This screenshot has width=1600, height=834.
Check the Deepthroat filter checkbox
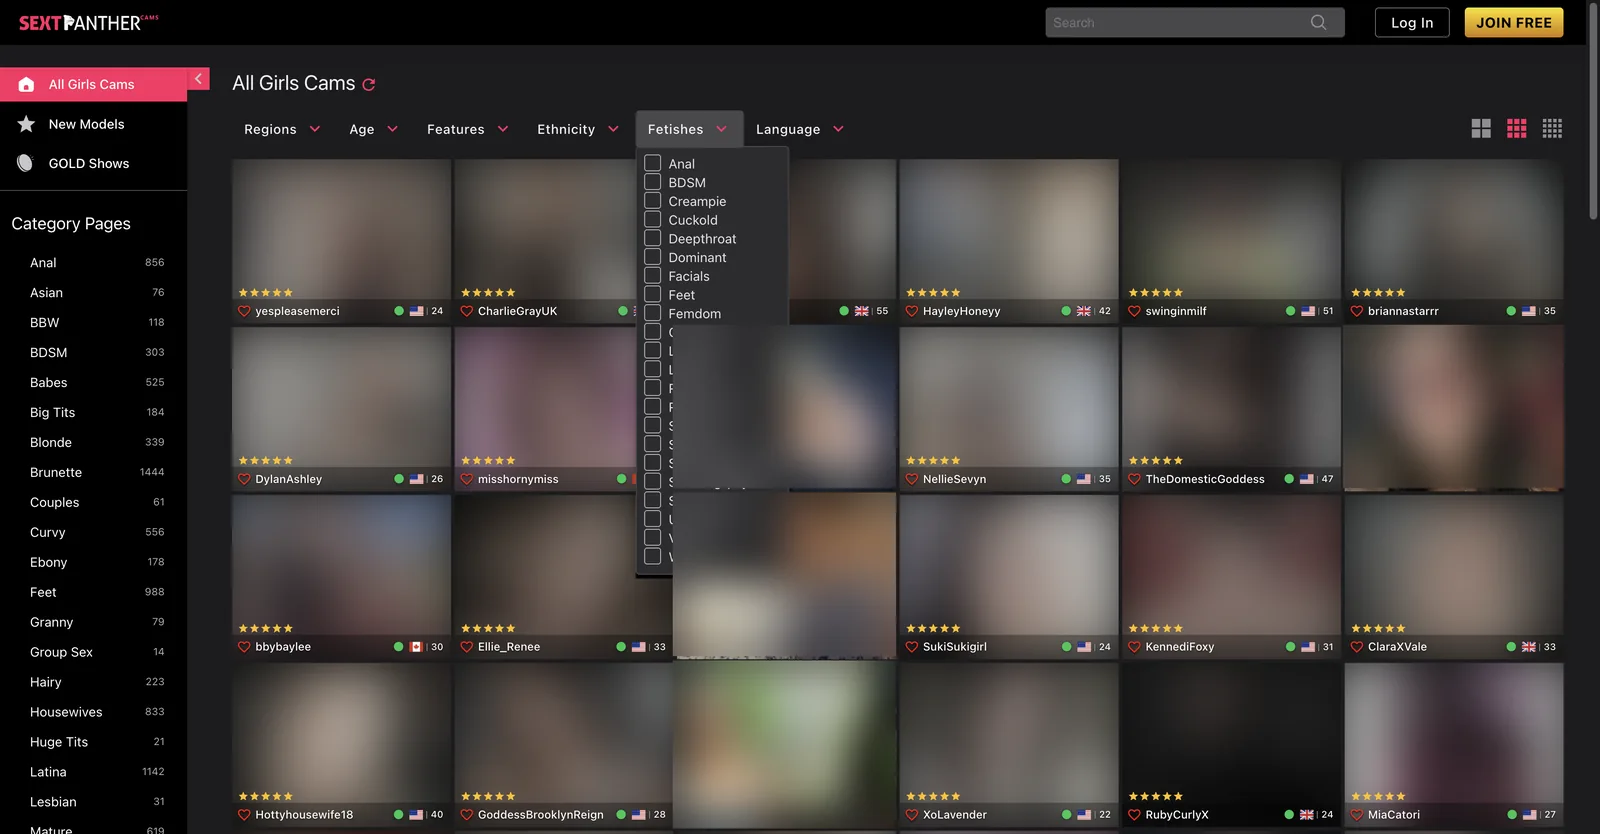pos(653,238)
